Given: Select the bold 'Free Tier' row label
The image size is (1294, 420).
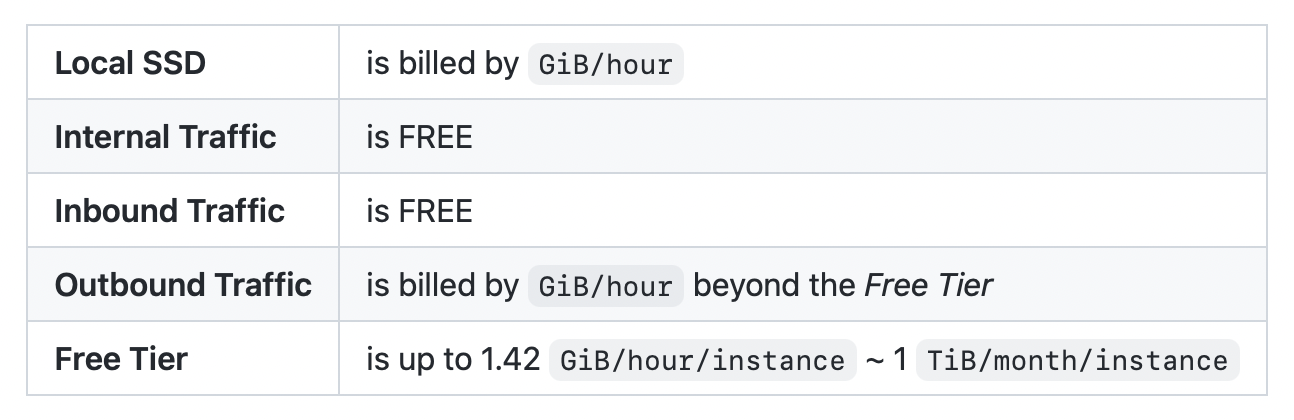Looking at the screenshot, I should tap(121, 359).
